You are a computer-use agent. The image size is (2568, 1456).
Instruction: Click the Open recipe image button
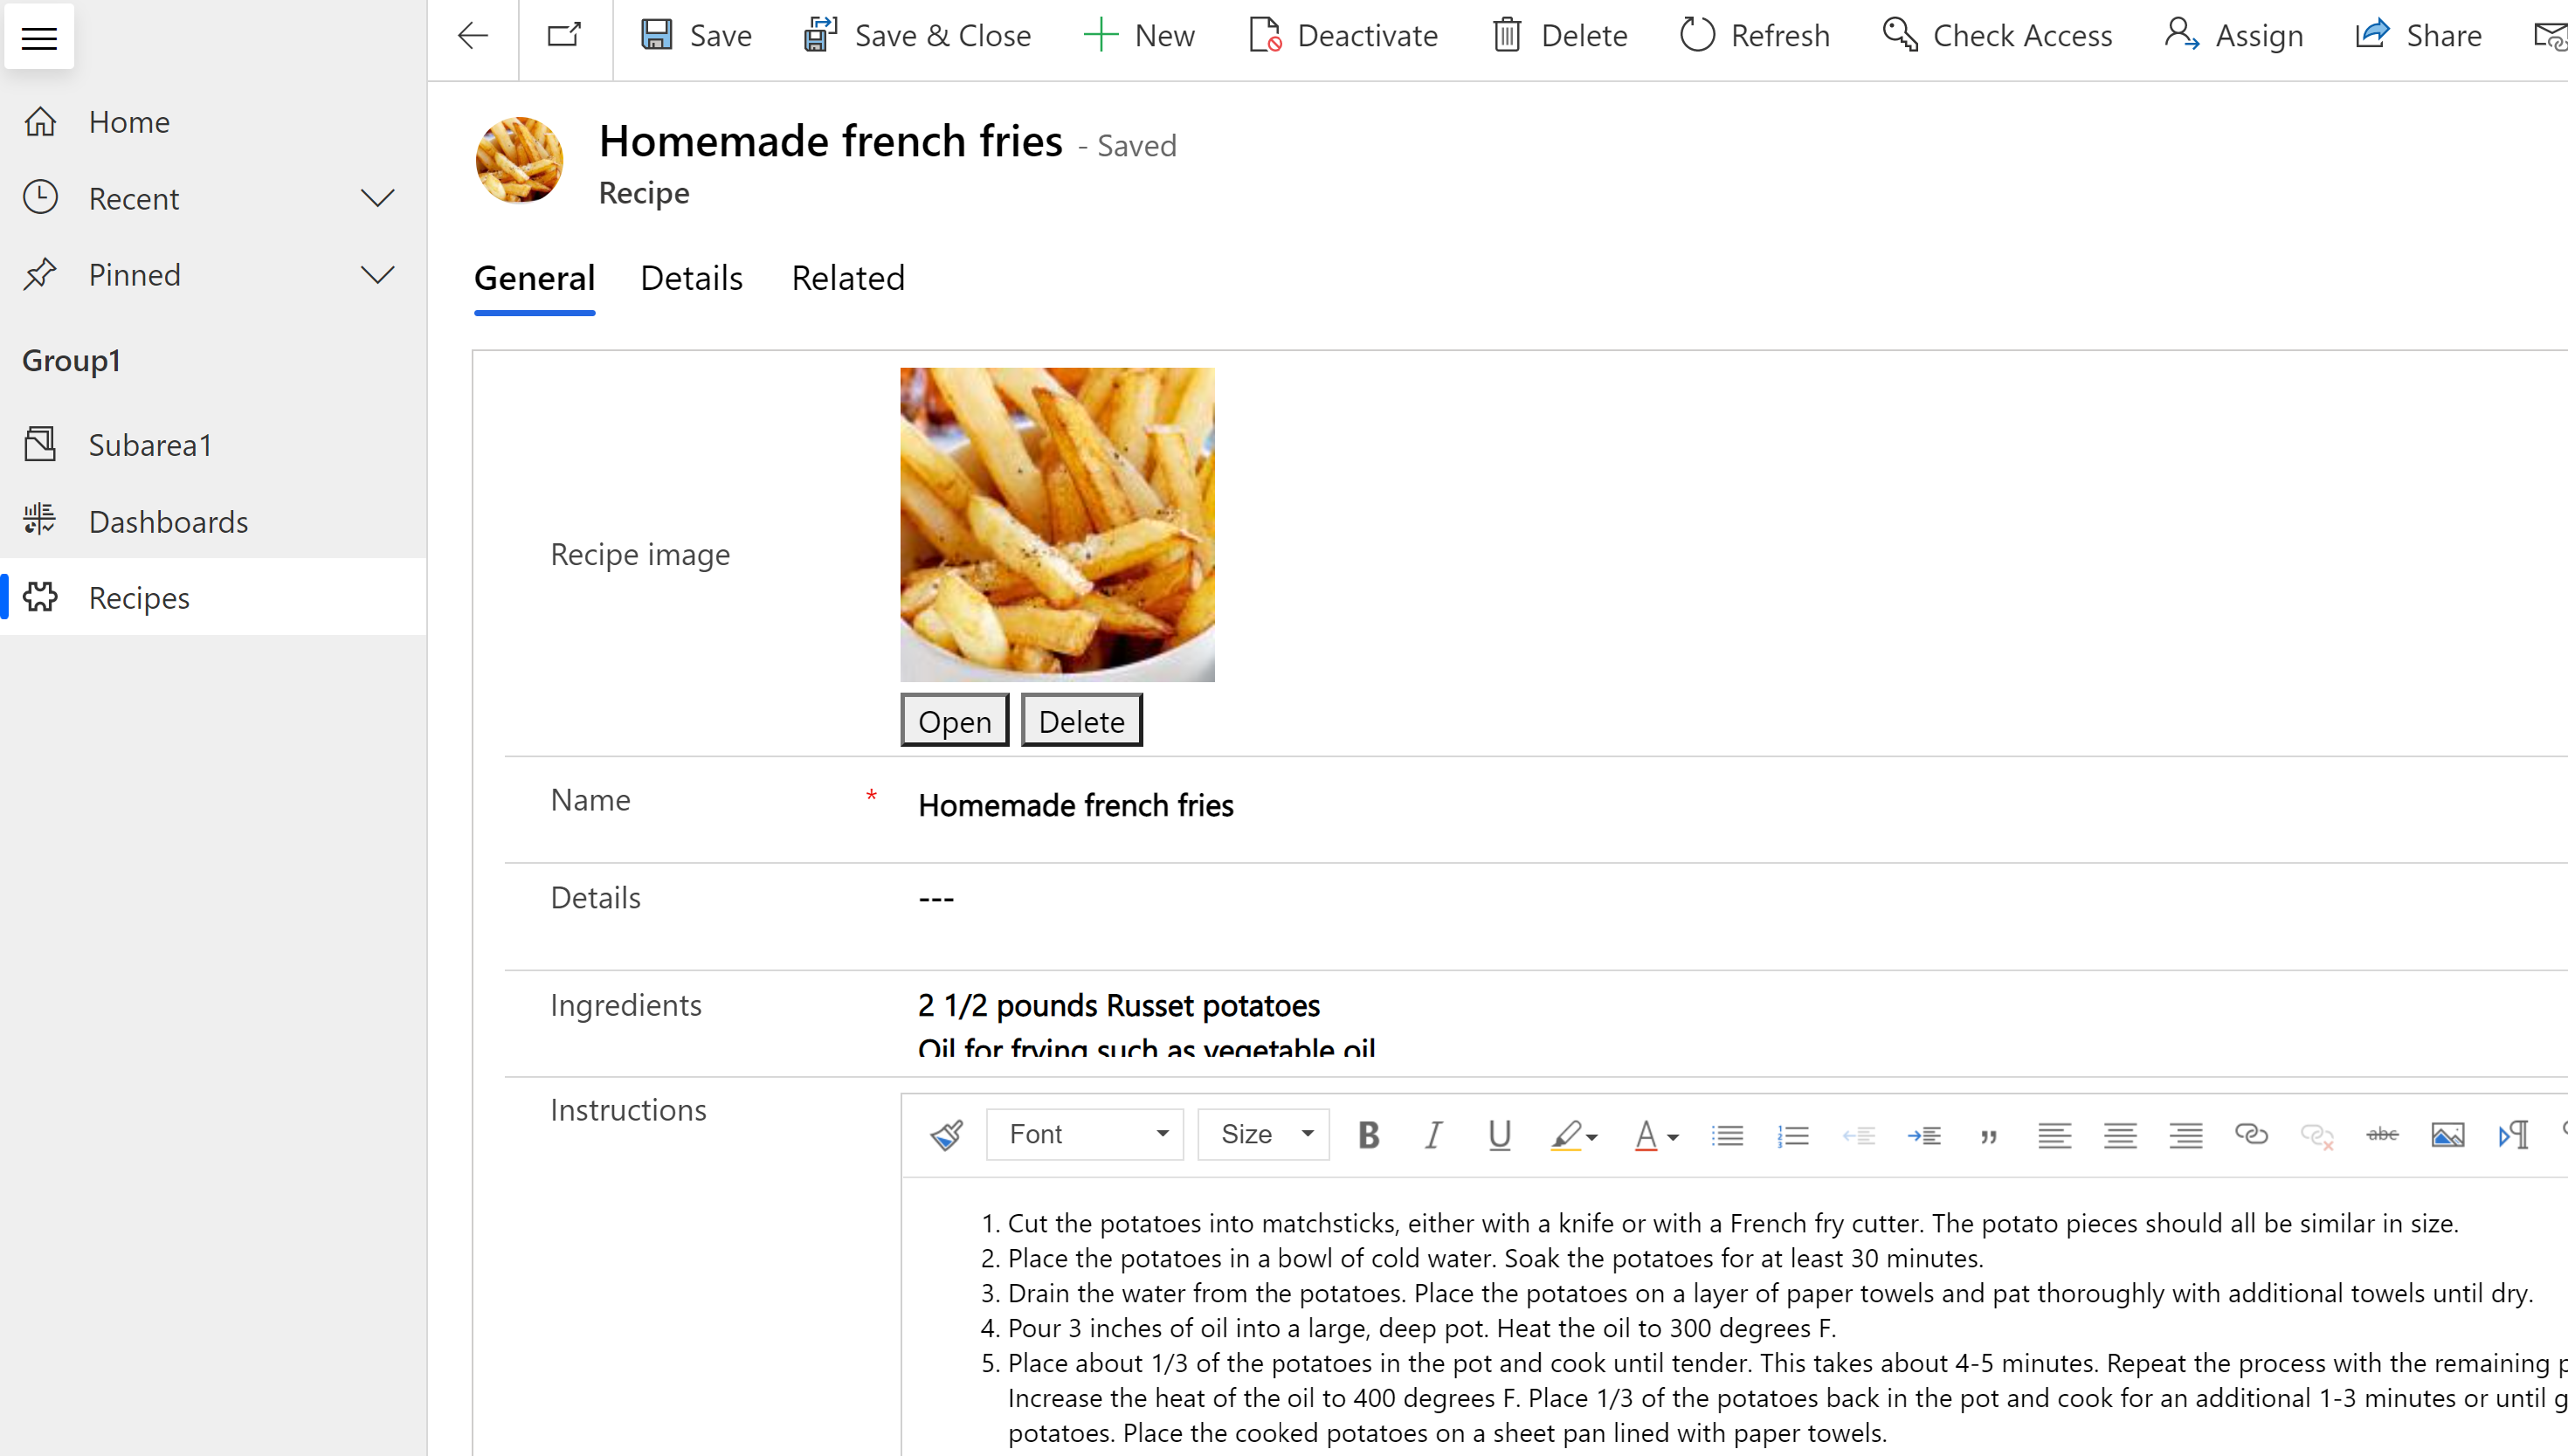coord(954,719)
